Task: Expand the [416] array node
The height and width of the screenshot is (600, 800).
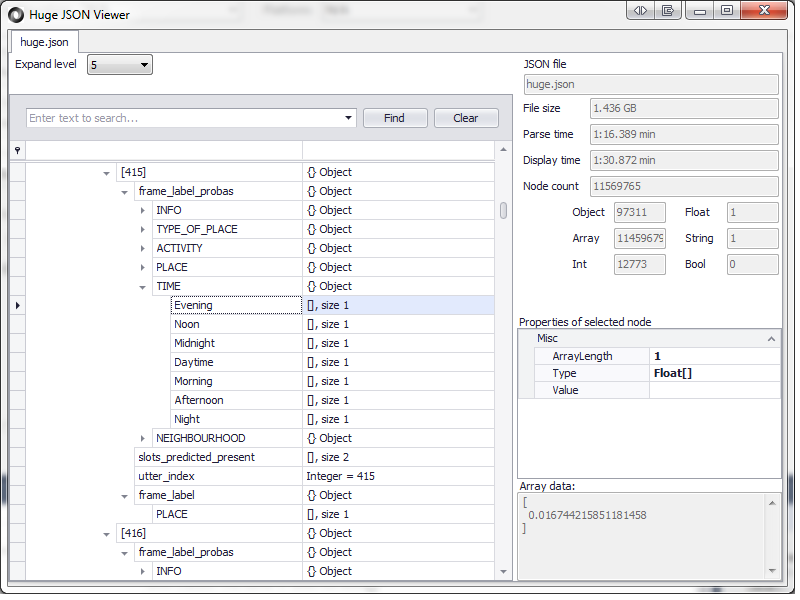Action: click(107, 533)
